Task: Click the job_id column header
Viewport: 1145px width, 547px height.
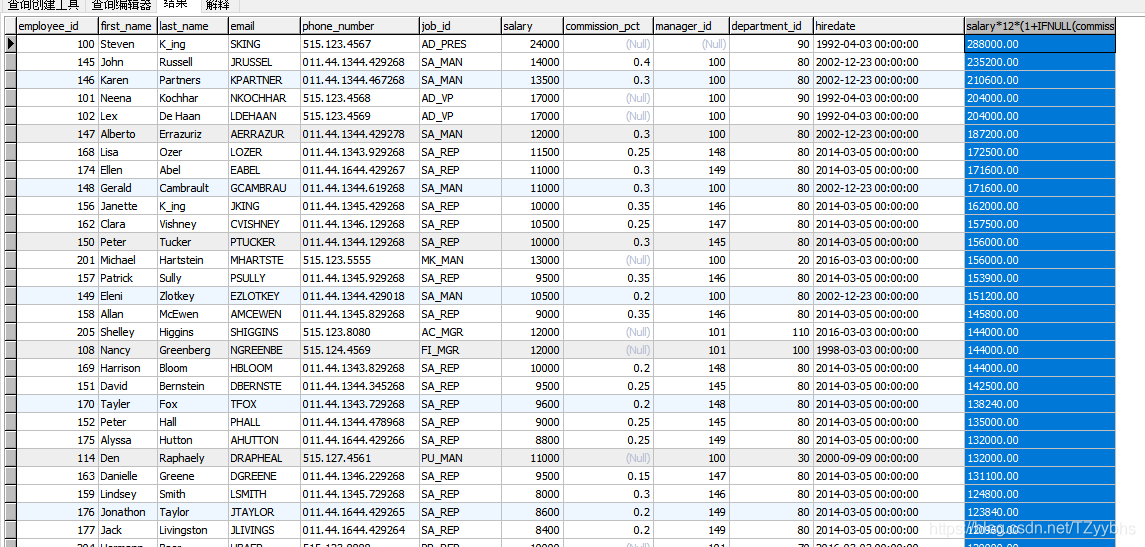Action: coord(459,26)
